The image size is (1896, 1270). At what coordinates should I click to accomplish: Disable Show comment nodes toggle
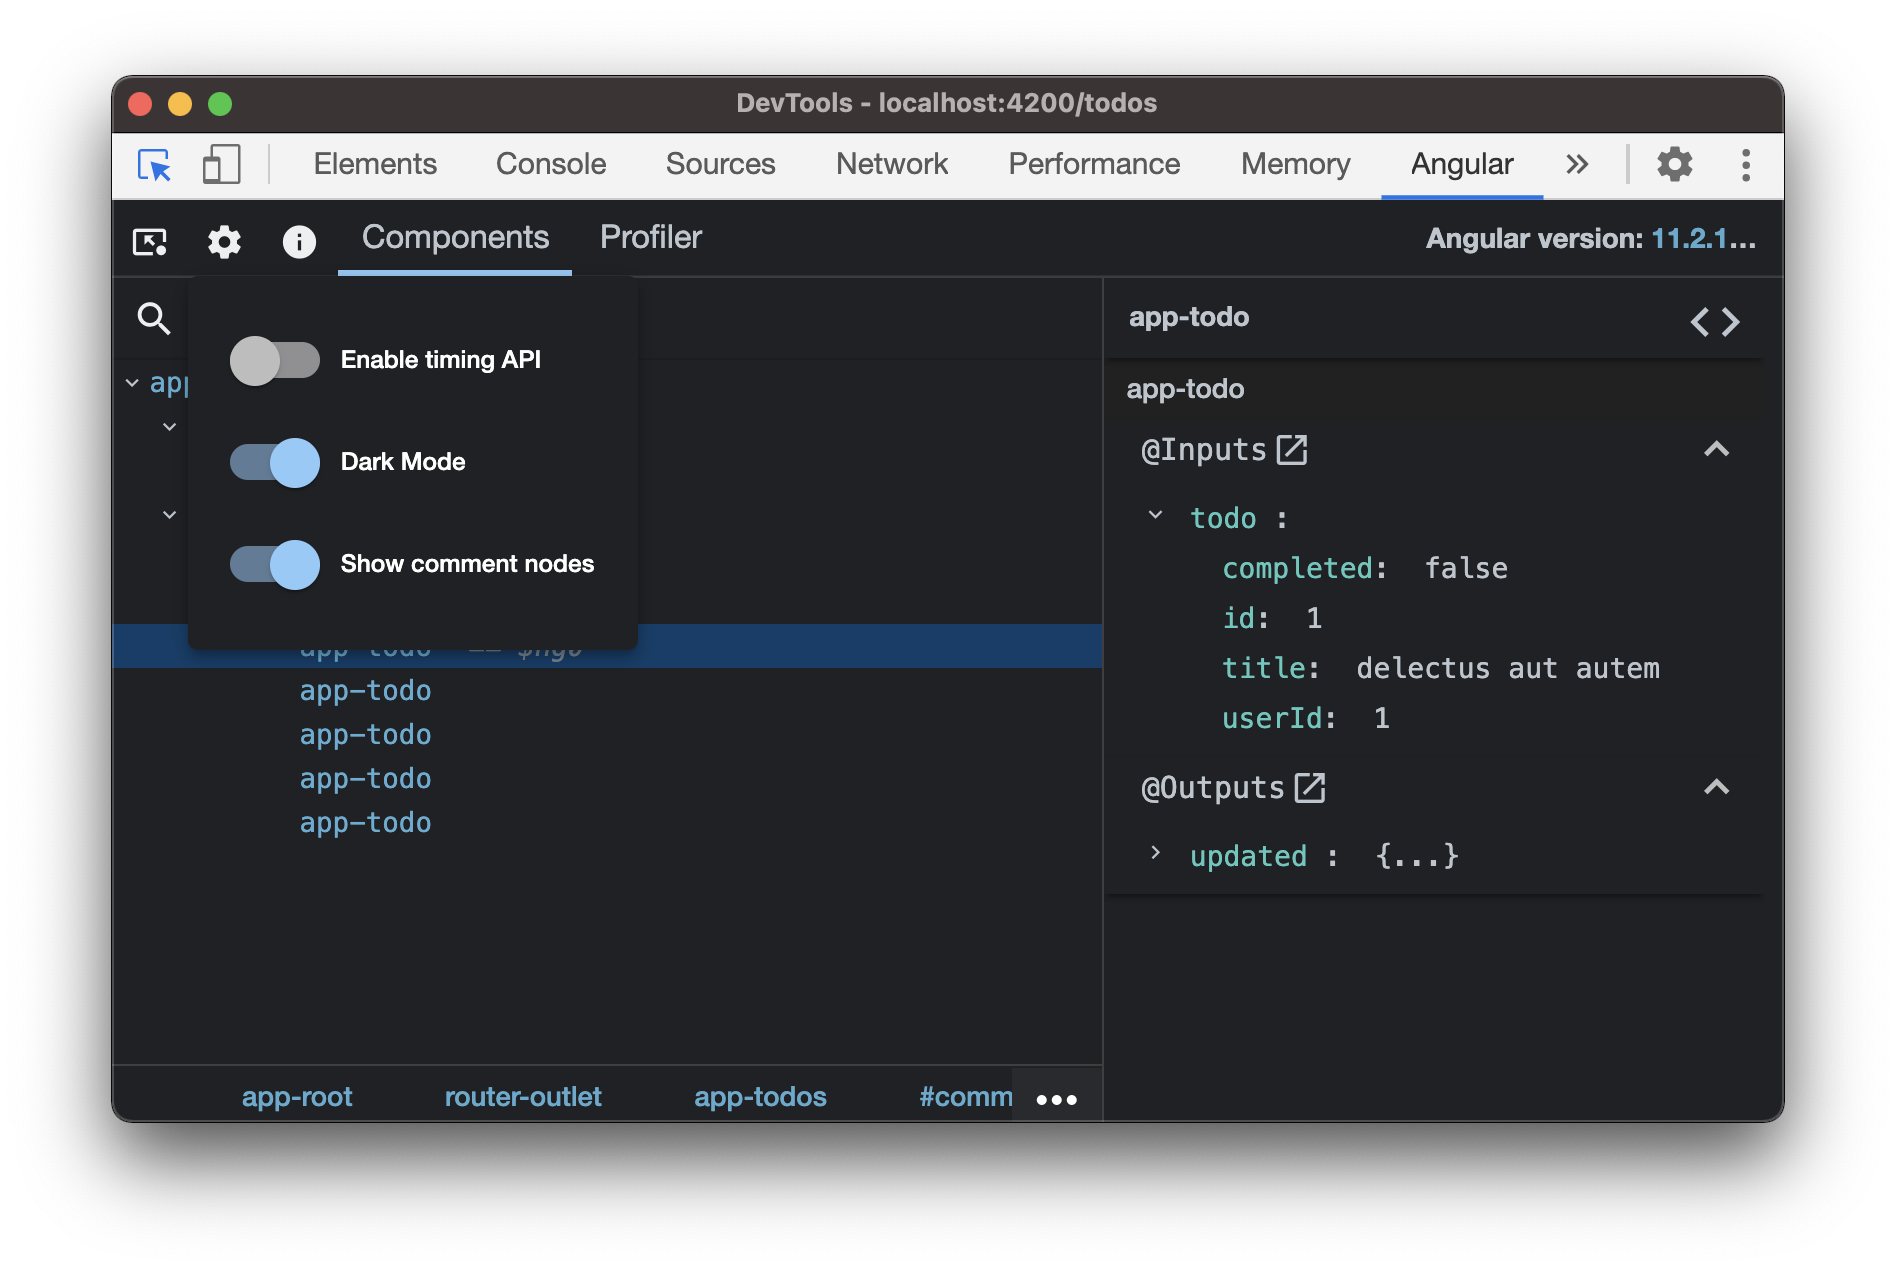point(274,564)
